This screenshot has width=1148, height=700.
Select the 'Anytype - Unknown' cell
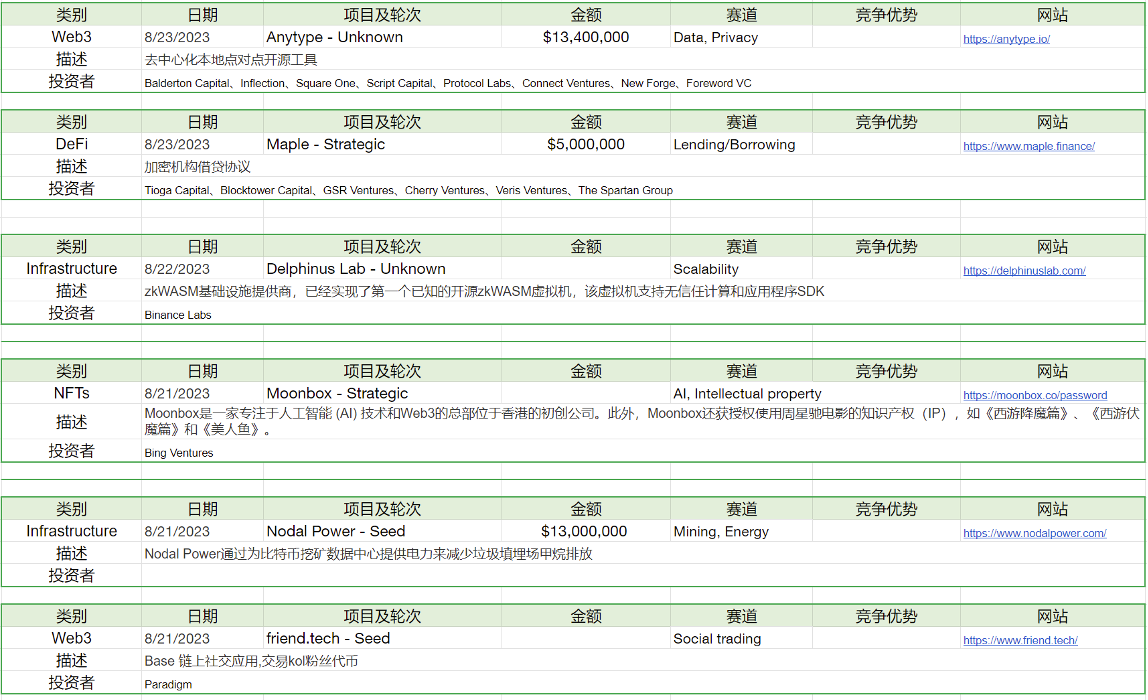(382, 37)
